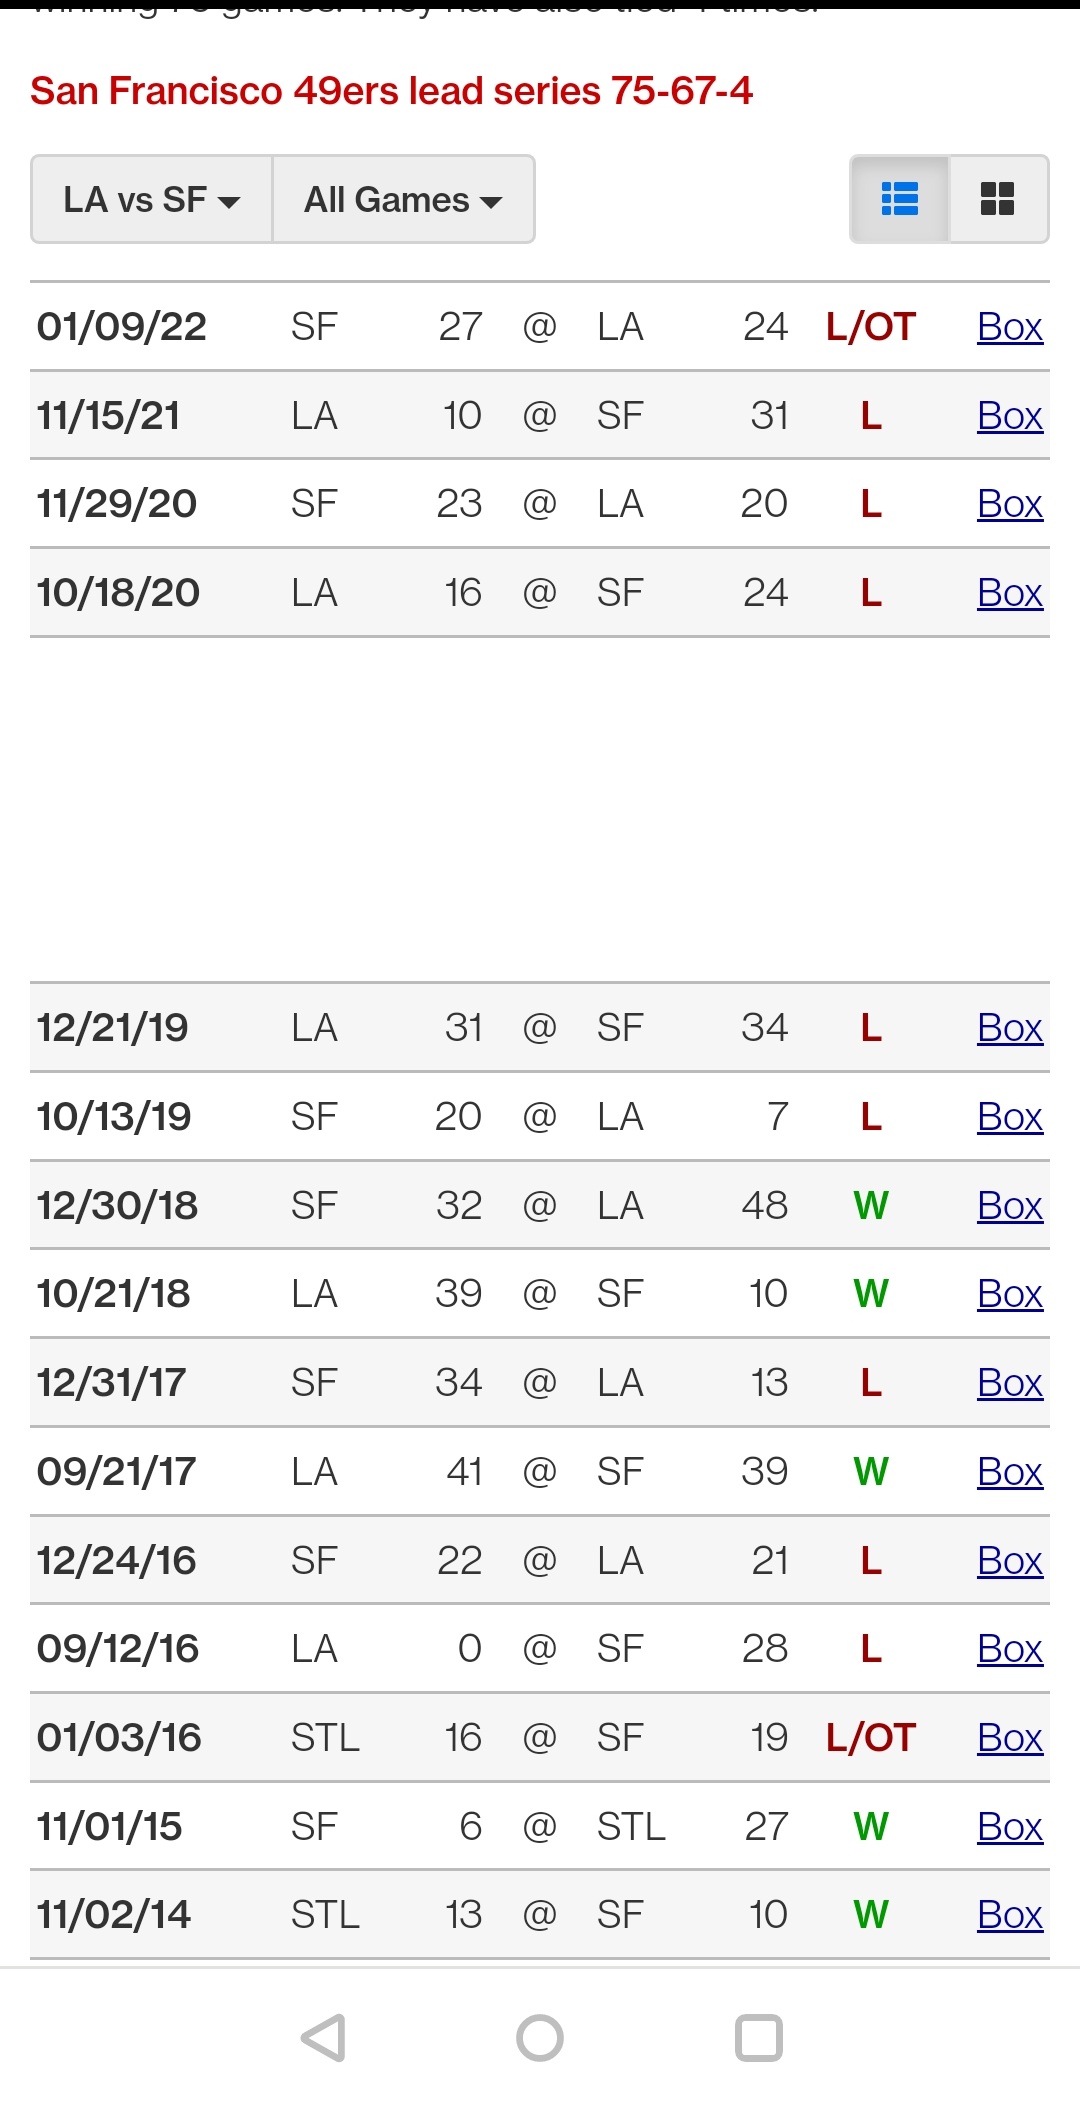
Task: Tap Android recent apps square button
Action: 758,2037
